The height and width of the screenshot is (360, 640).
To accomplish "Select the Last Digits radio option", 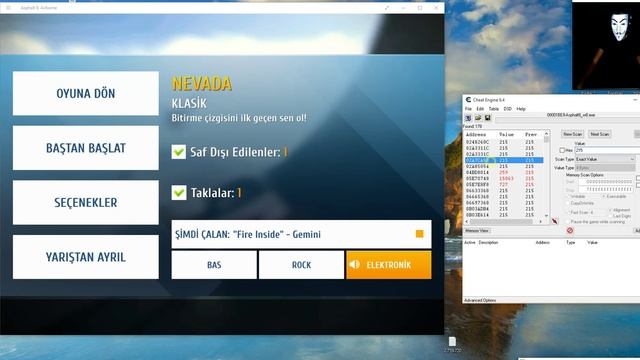I will click(x=611, y=216).
